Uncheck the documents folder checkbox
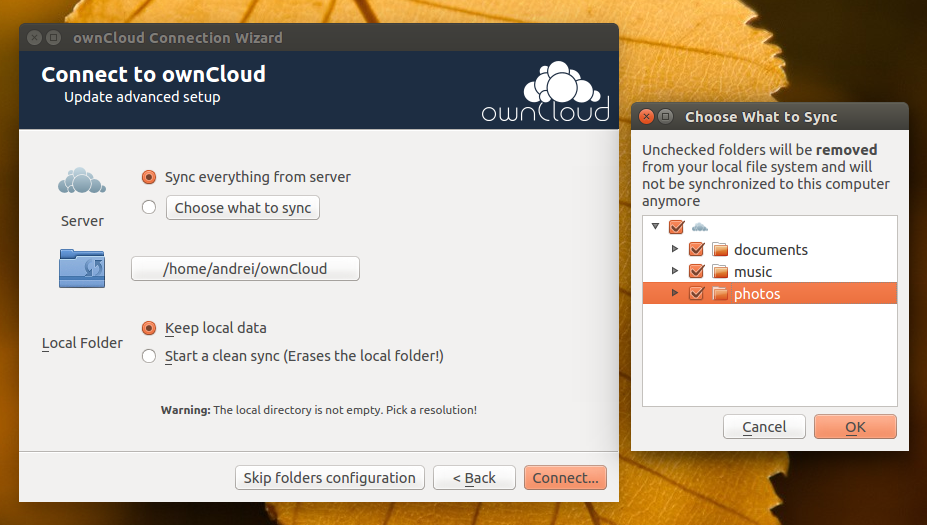Screen dimensions: 927x525 click(x=696, y=249)
